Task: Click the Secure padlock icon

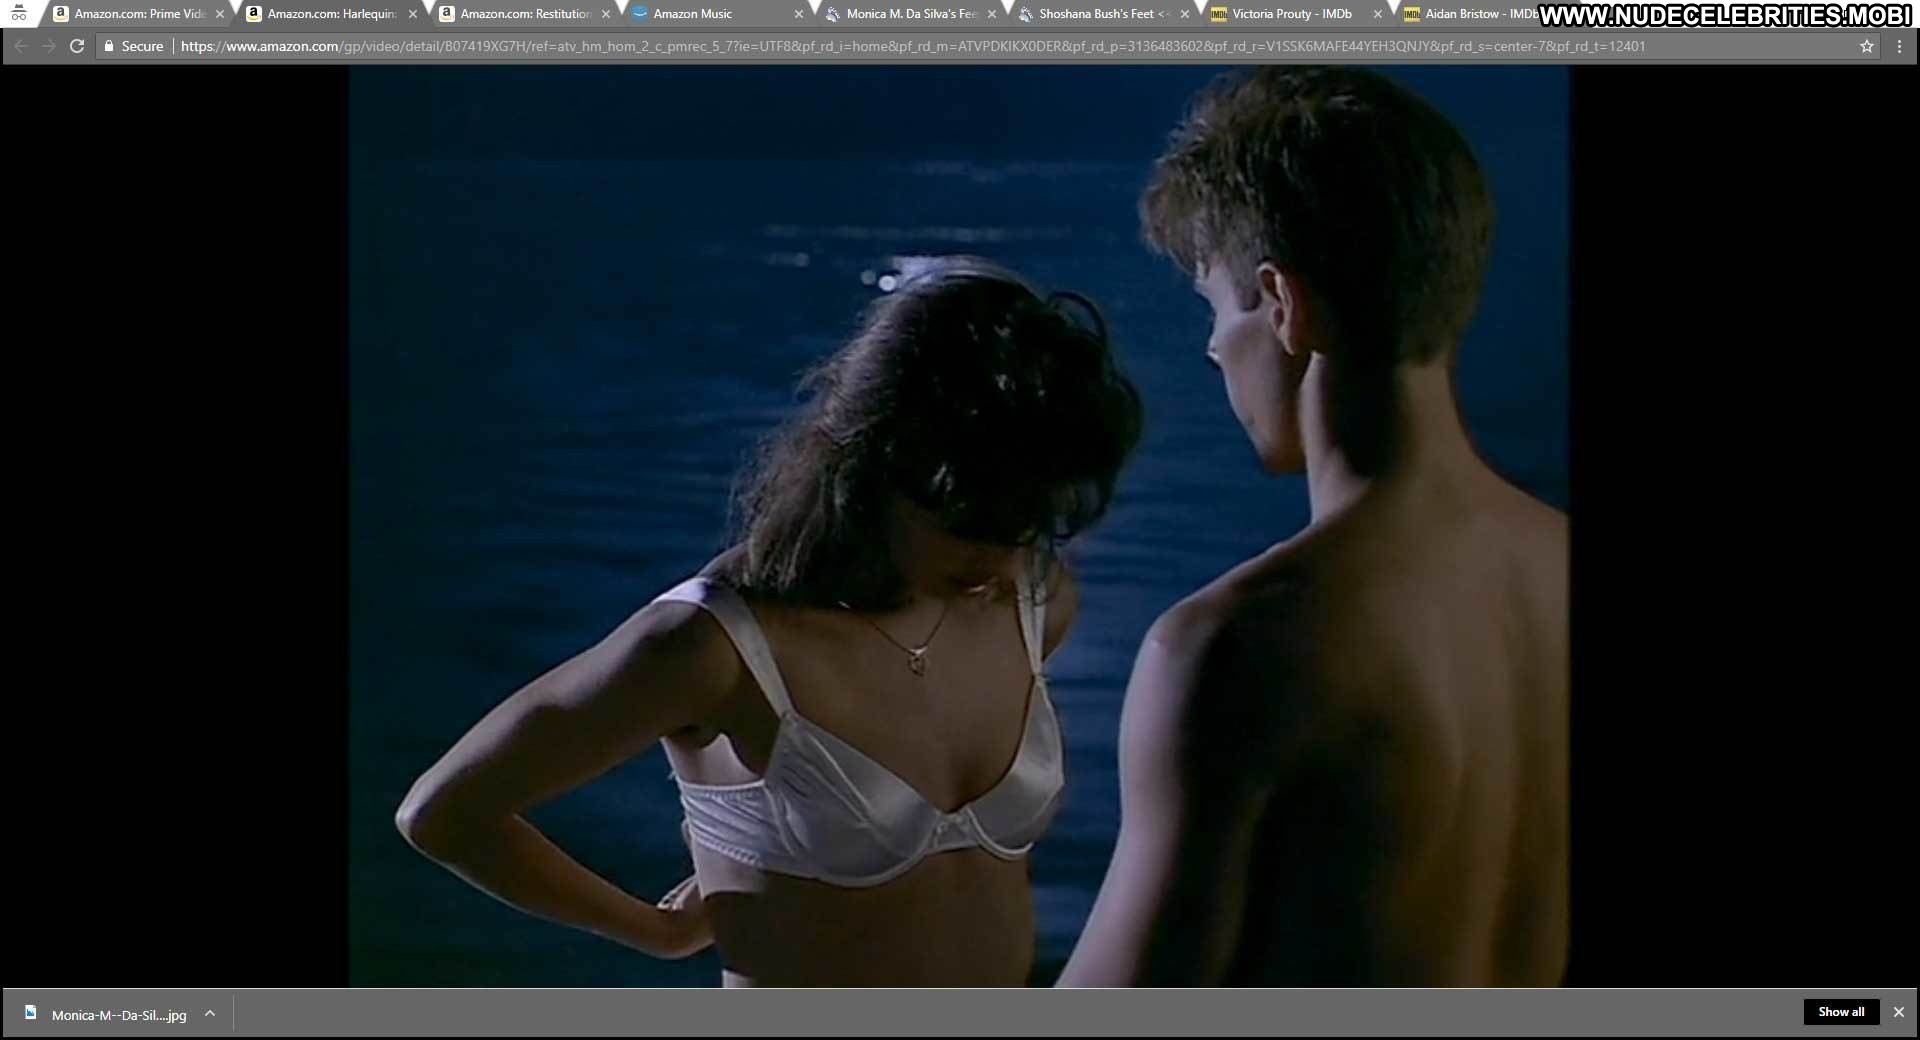Action: pos(110,46)
